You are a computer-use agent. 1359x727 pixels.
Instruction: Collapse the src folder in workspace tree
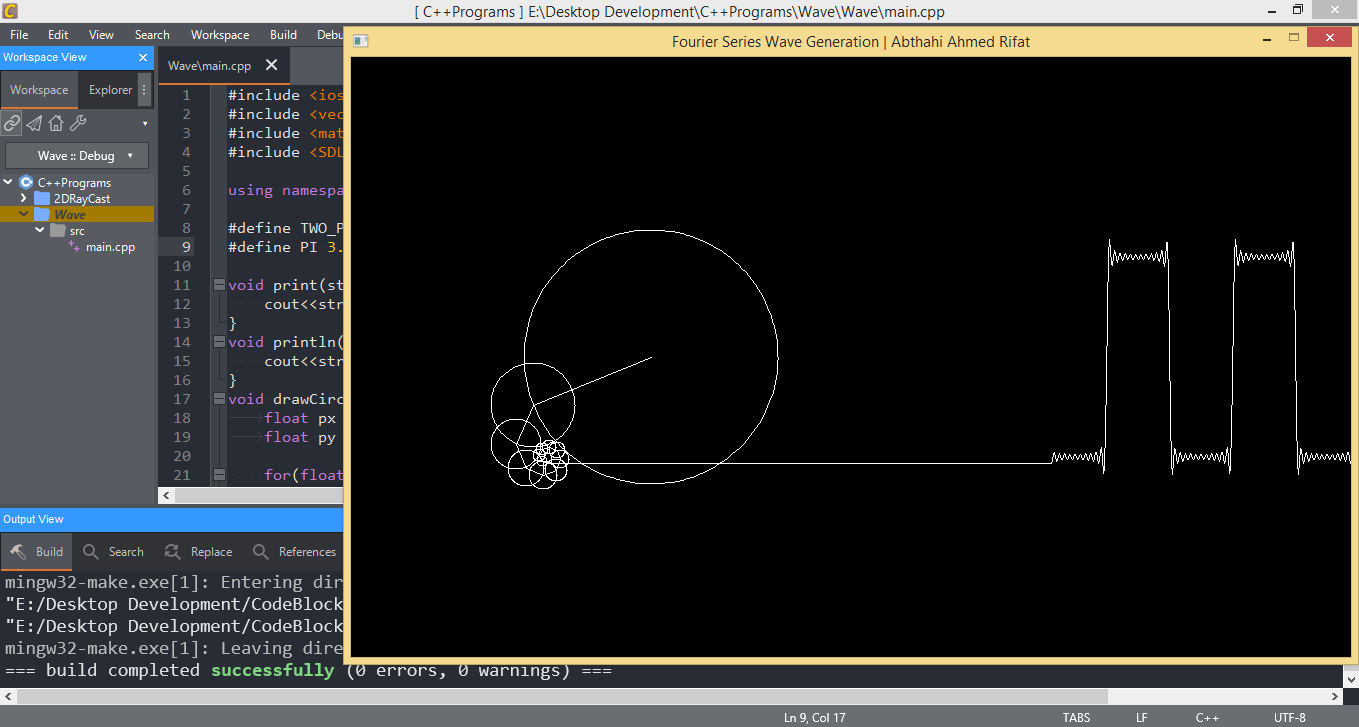coord(40,231)
